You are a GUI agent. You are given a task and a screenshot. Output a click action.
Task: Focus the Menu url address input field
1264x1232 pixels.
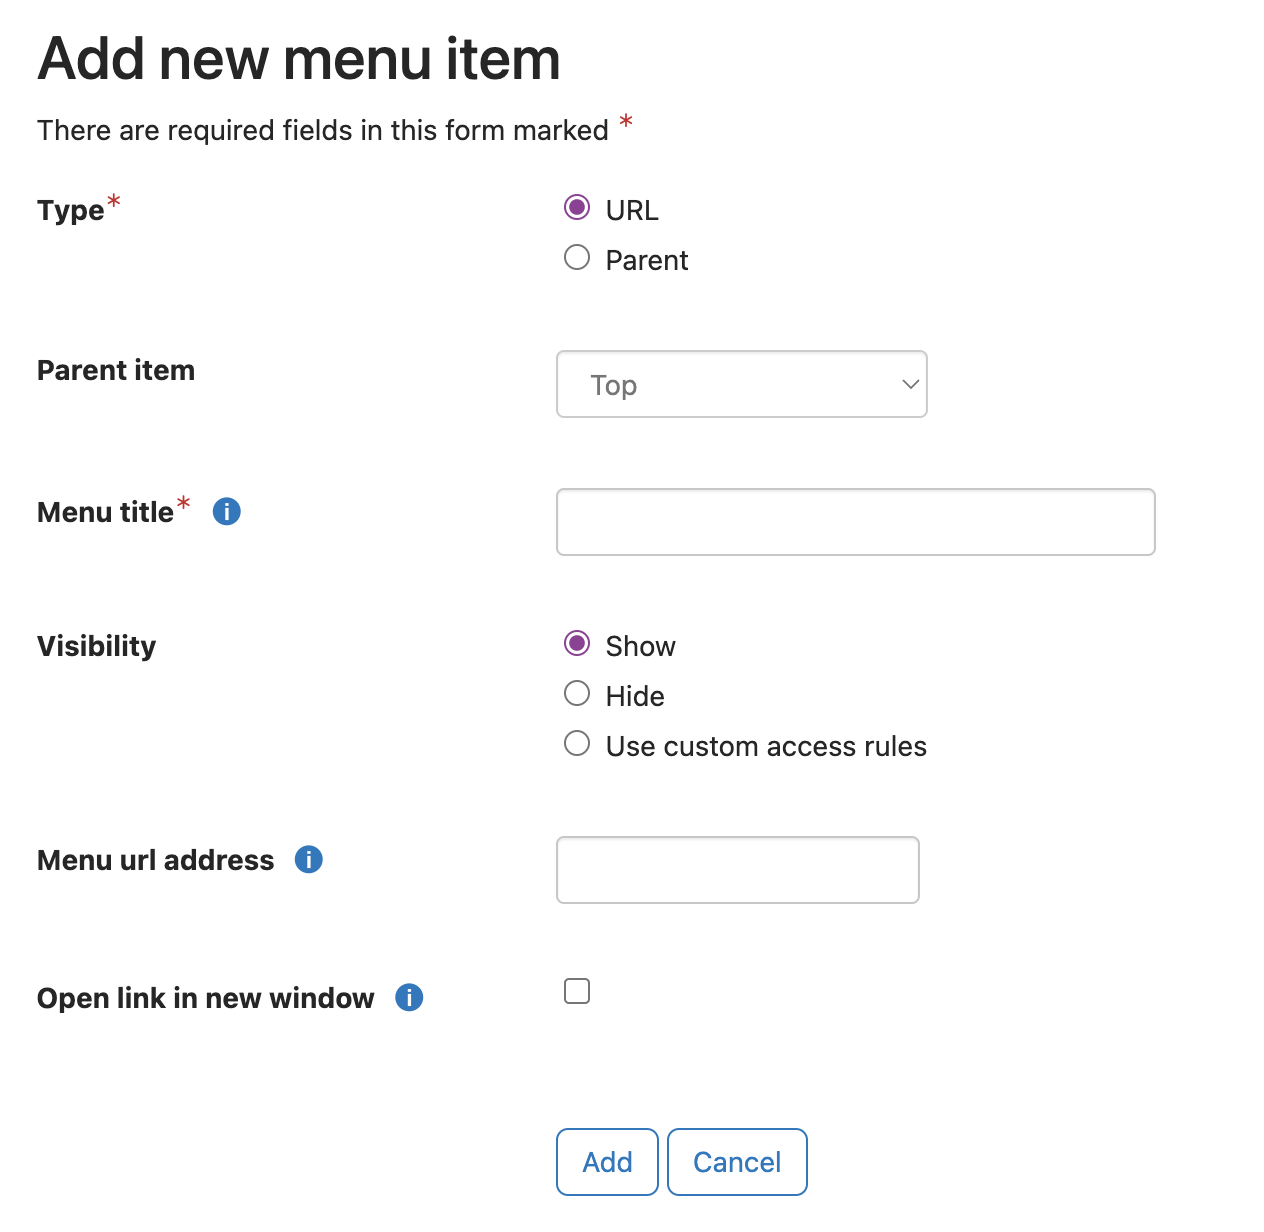[x=738, y=870]
